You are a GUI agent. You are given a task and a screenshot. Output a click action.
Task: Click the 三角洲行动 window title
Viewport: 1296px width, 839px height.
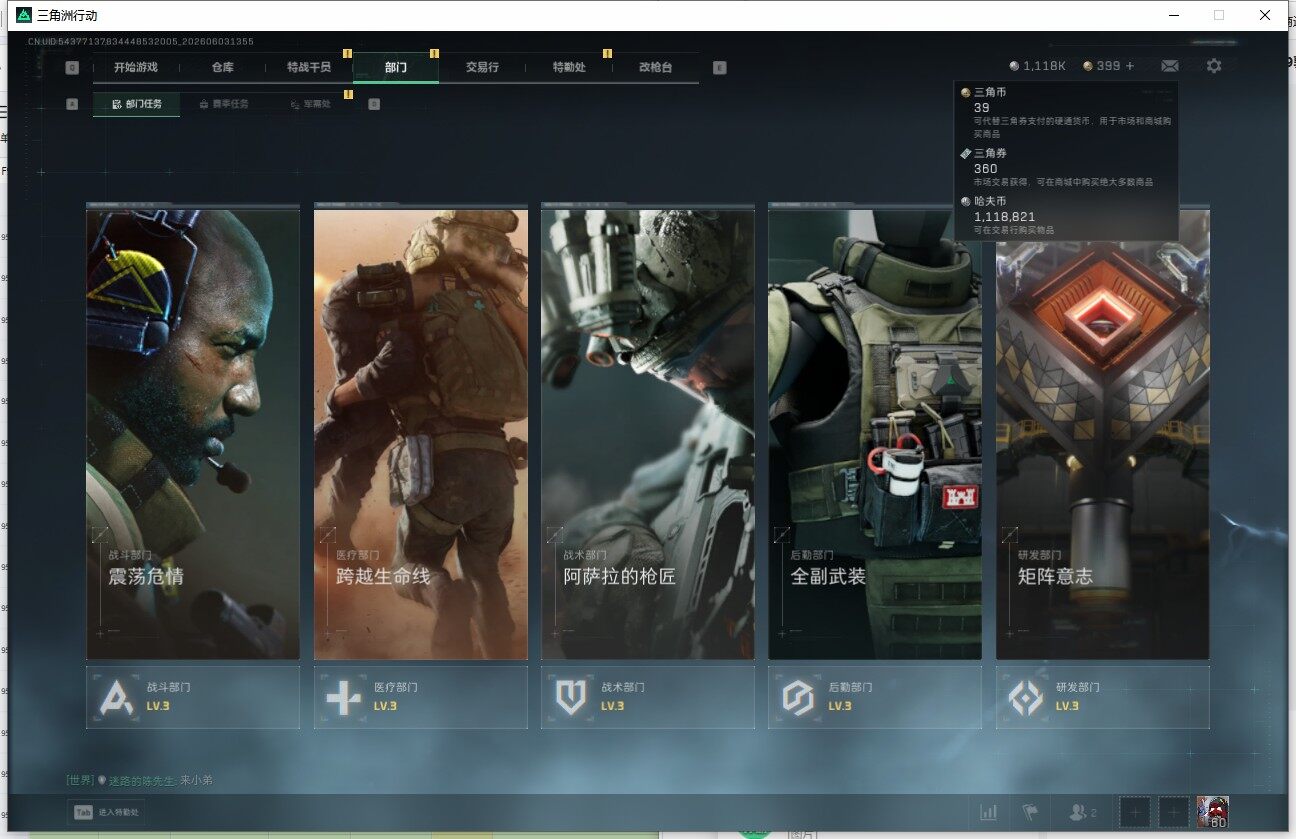[68, 15]
